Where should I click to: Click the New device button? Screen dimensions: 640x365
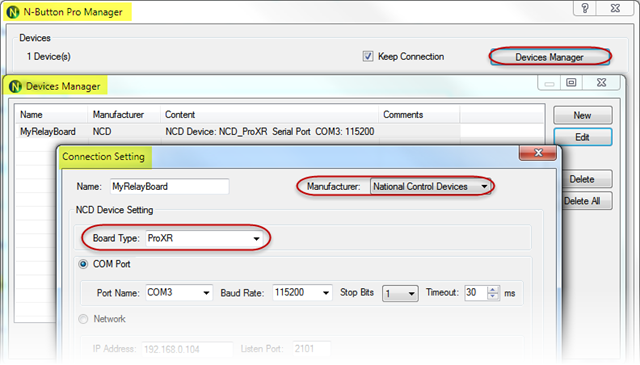coord(582,116)
